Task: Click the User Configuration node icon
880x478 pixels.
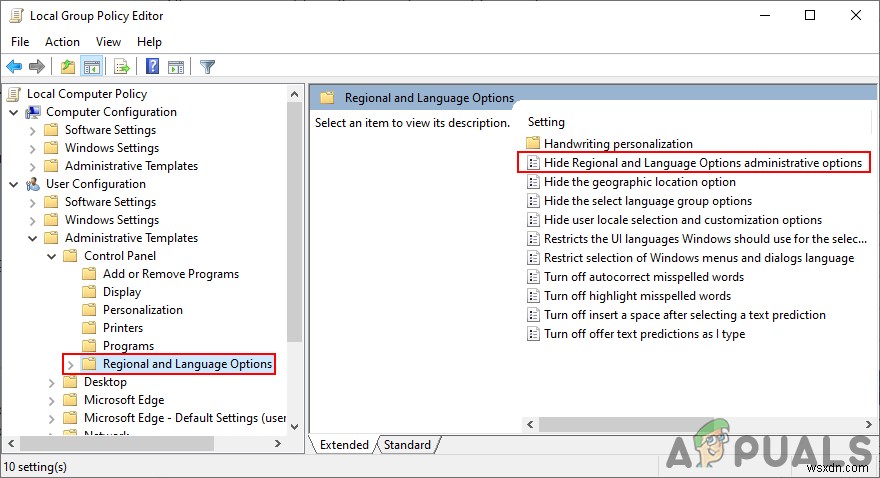Action: click(x=33, y=184)
